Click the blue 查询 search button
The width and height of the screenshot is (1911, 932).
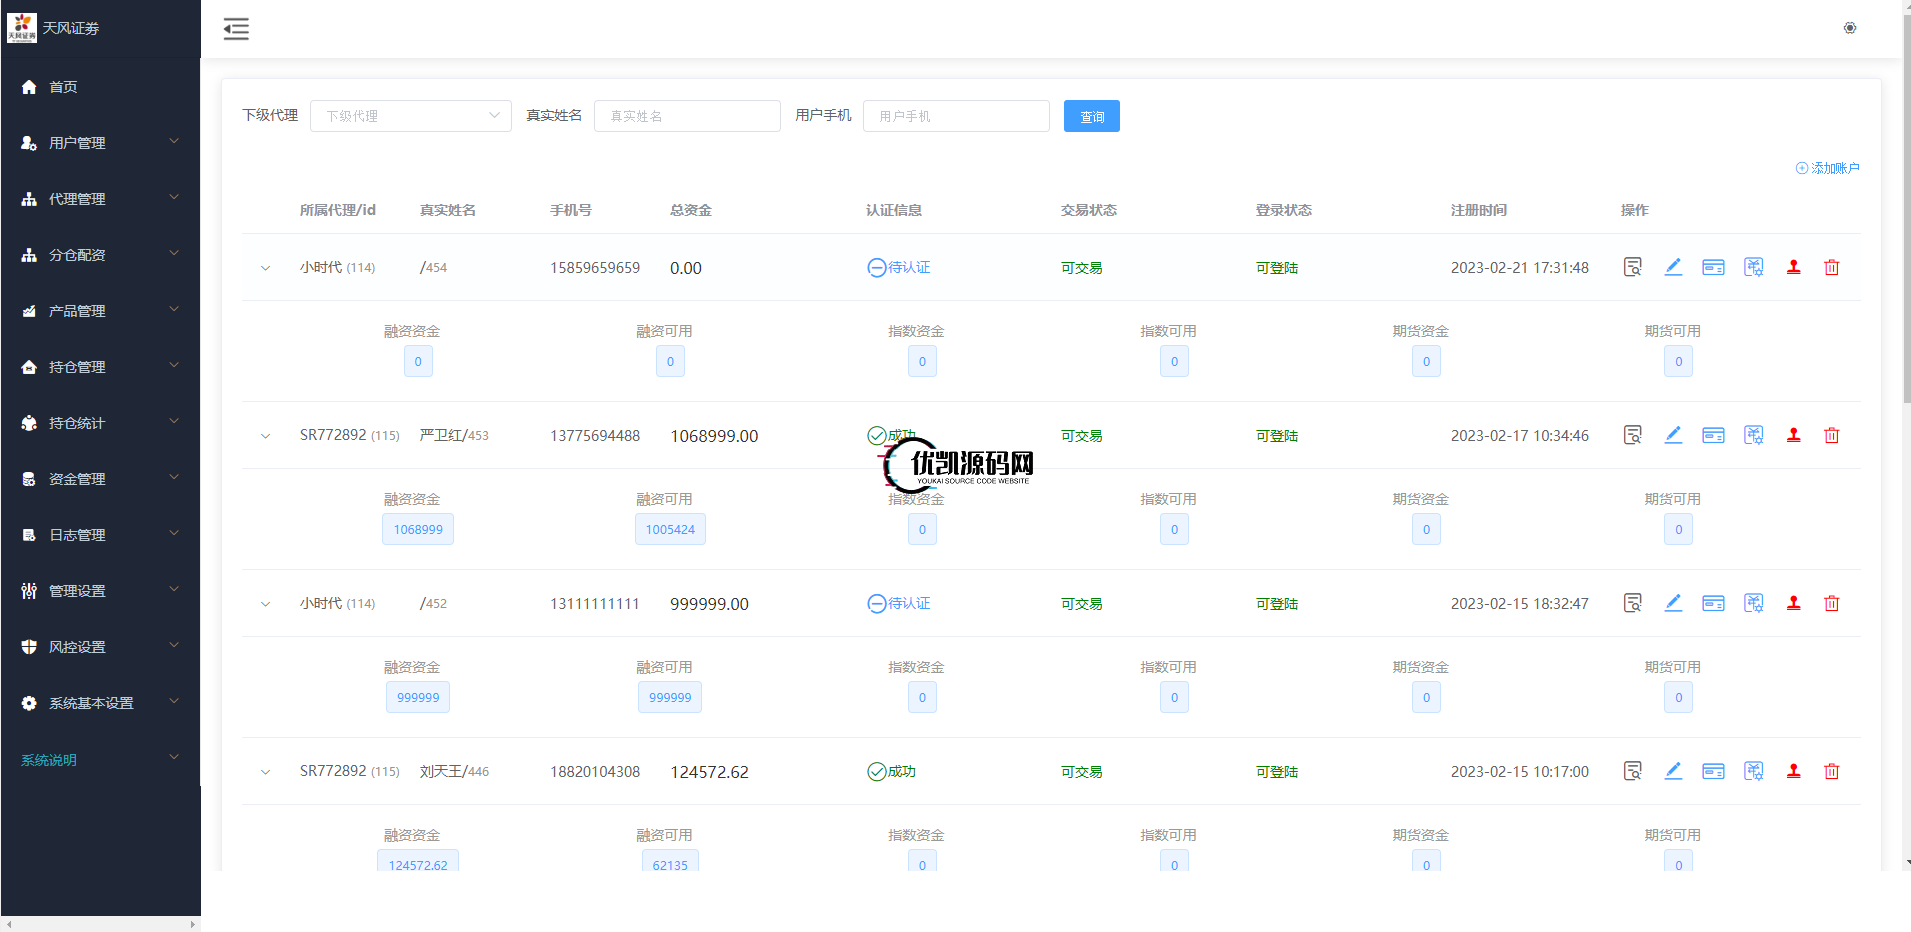[1091, 116]
